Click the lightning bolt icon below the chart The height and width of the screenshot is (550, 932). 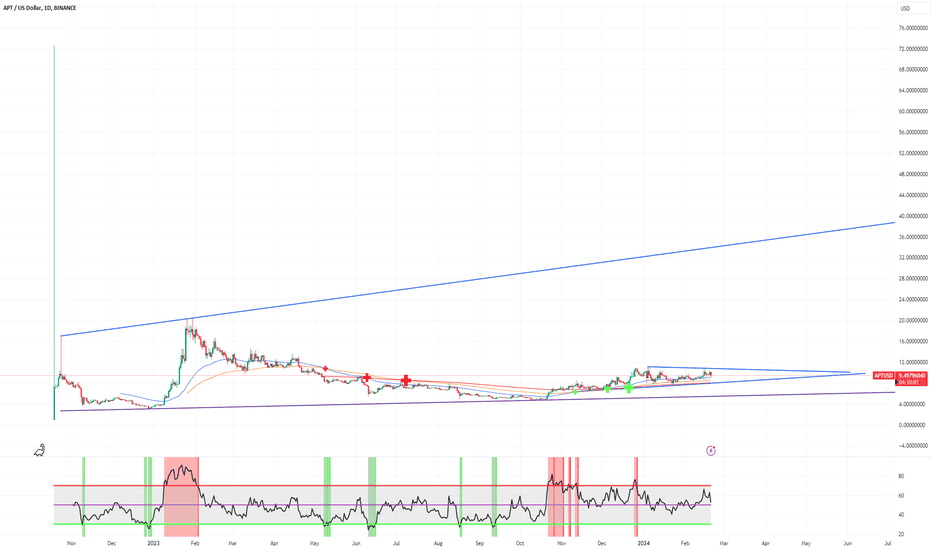click(x=711, y=451)
